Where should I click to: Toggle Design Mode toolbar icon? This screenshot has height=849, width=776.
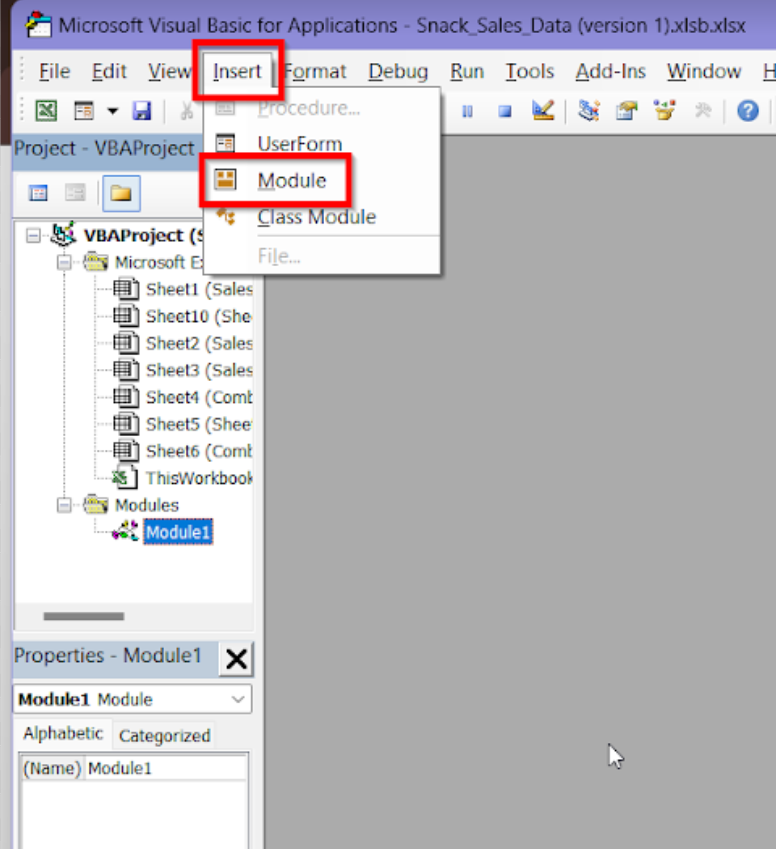543,110
